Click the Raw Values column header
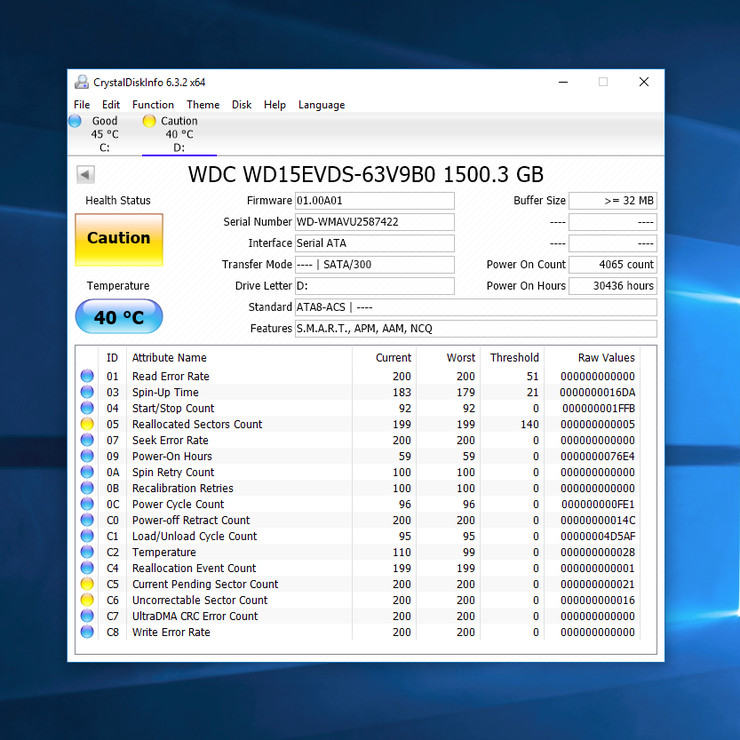The height and width of the screenshot is (740, 740). [x=605, y=357]
